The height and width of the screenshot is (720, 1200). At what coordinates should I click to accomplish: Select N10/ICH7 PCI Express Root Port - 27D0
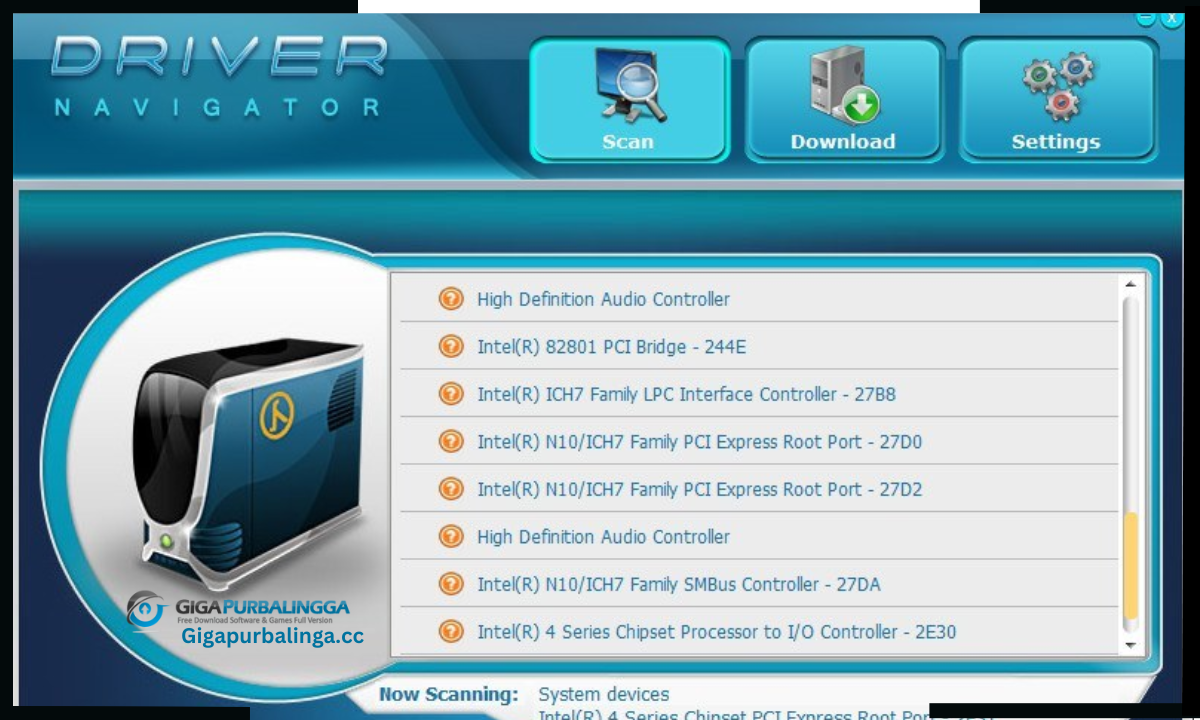coord(759,441)
